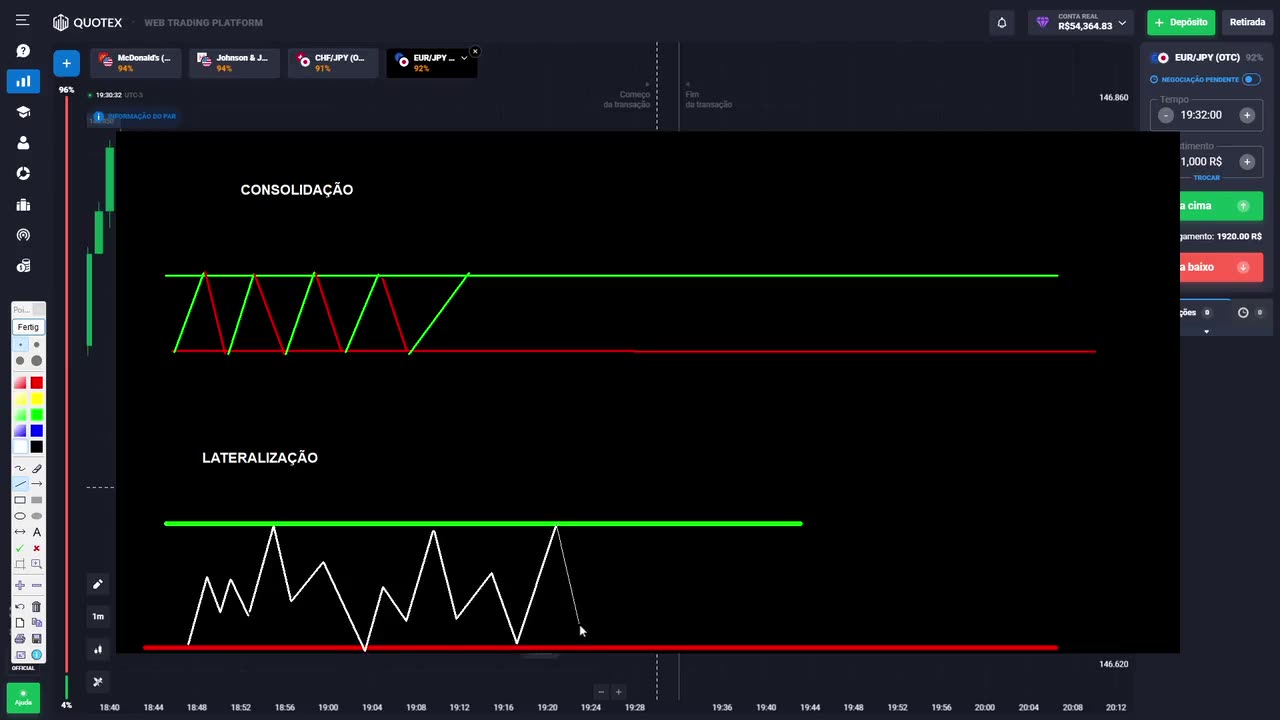
Task: Select the outlined ellipse tool
Action: point(20,516)
